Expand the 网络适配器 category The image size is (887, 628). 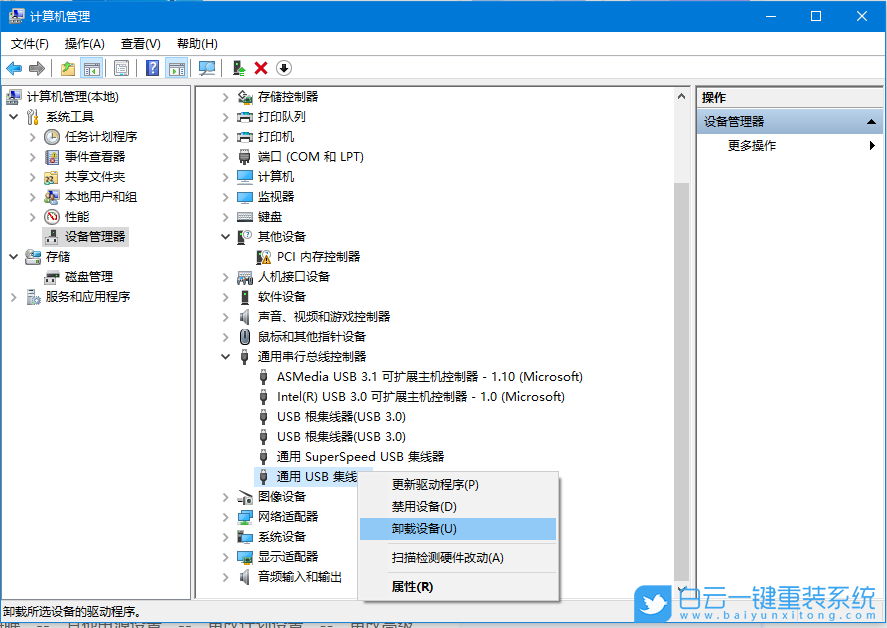225,517
